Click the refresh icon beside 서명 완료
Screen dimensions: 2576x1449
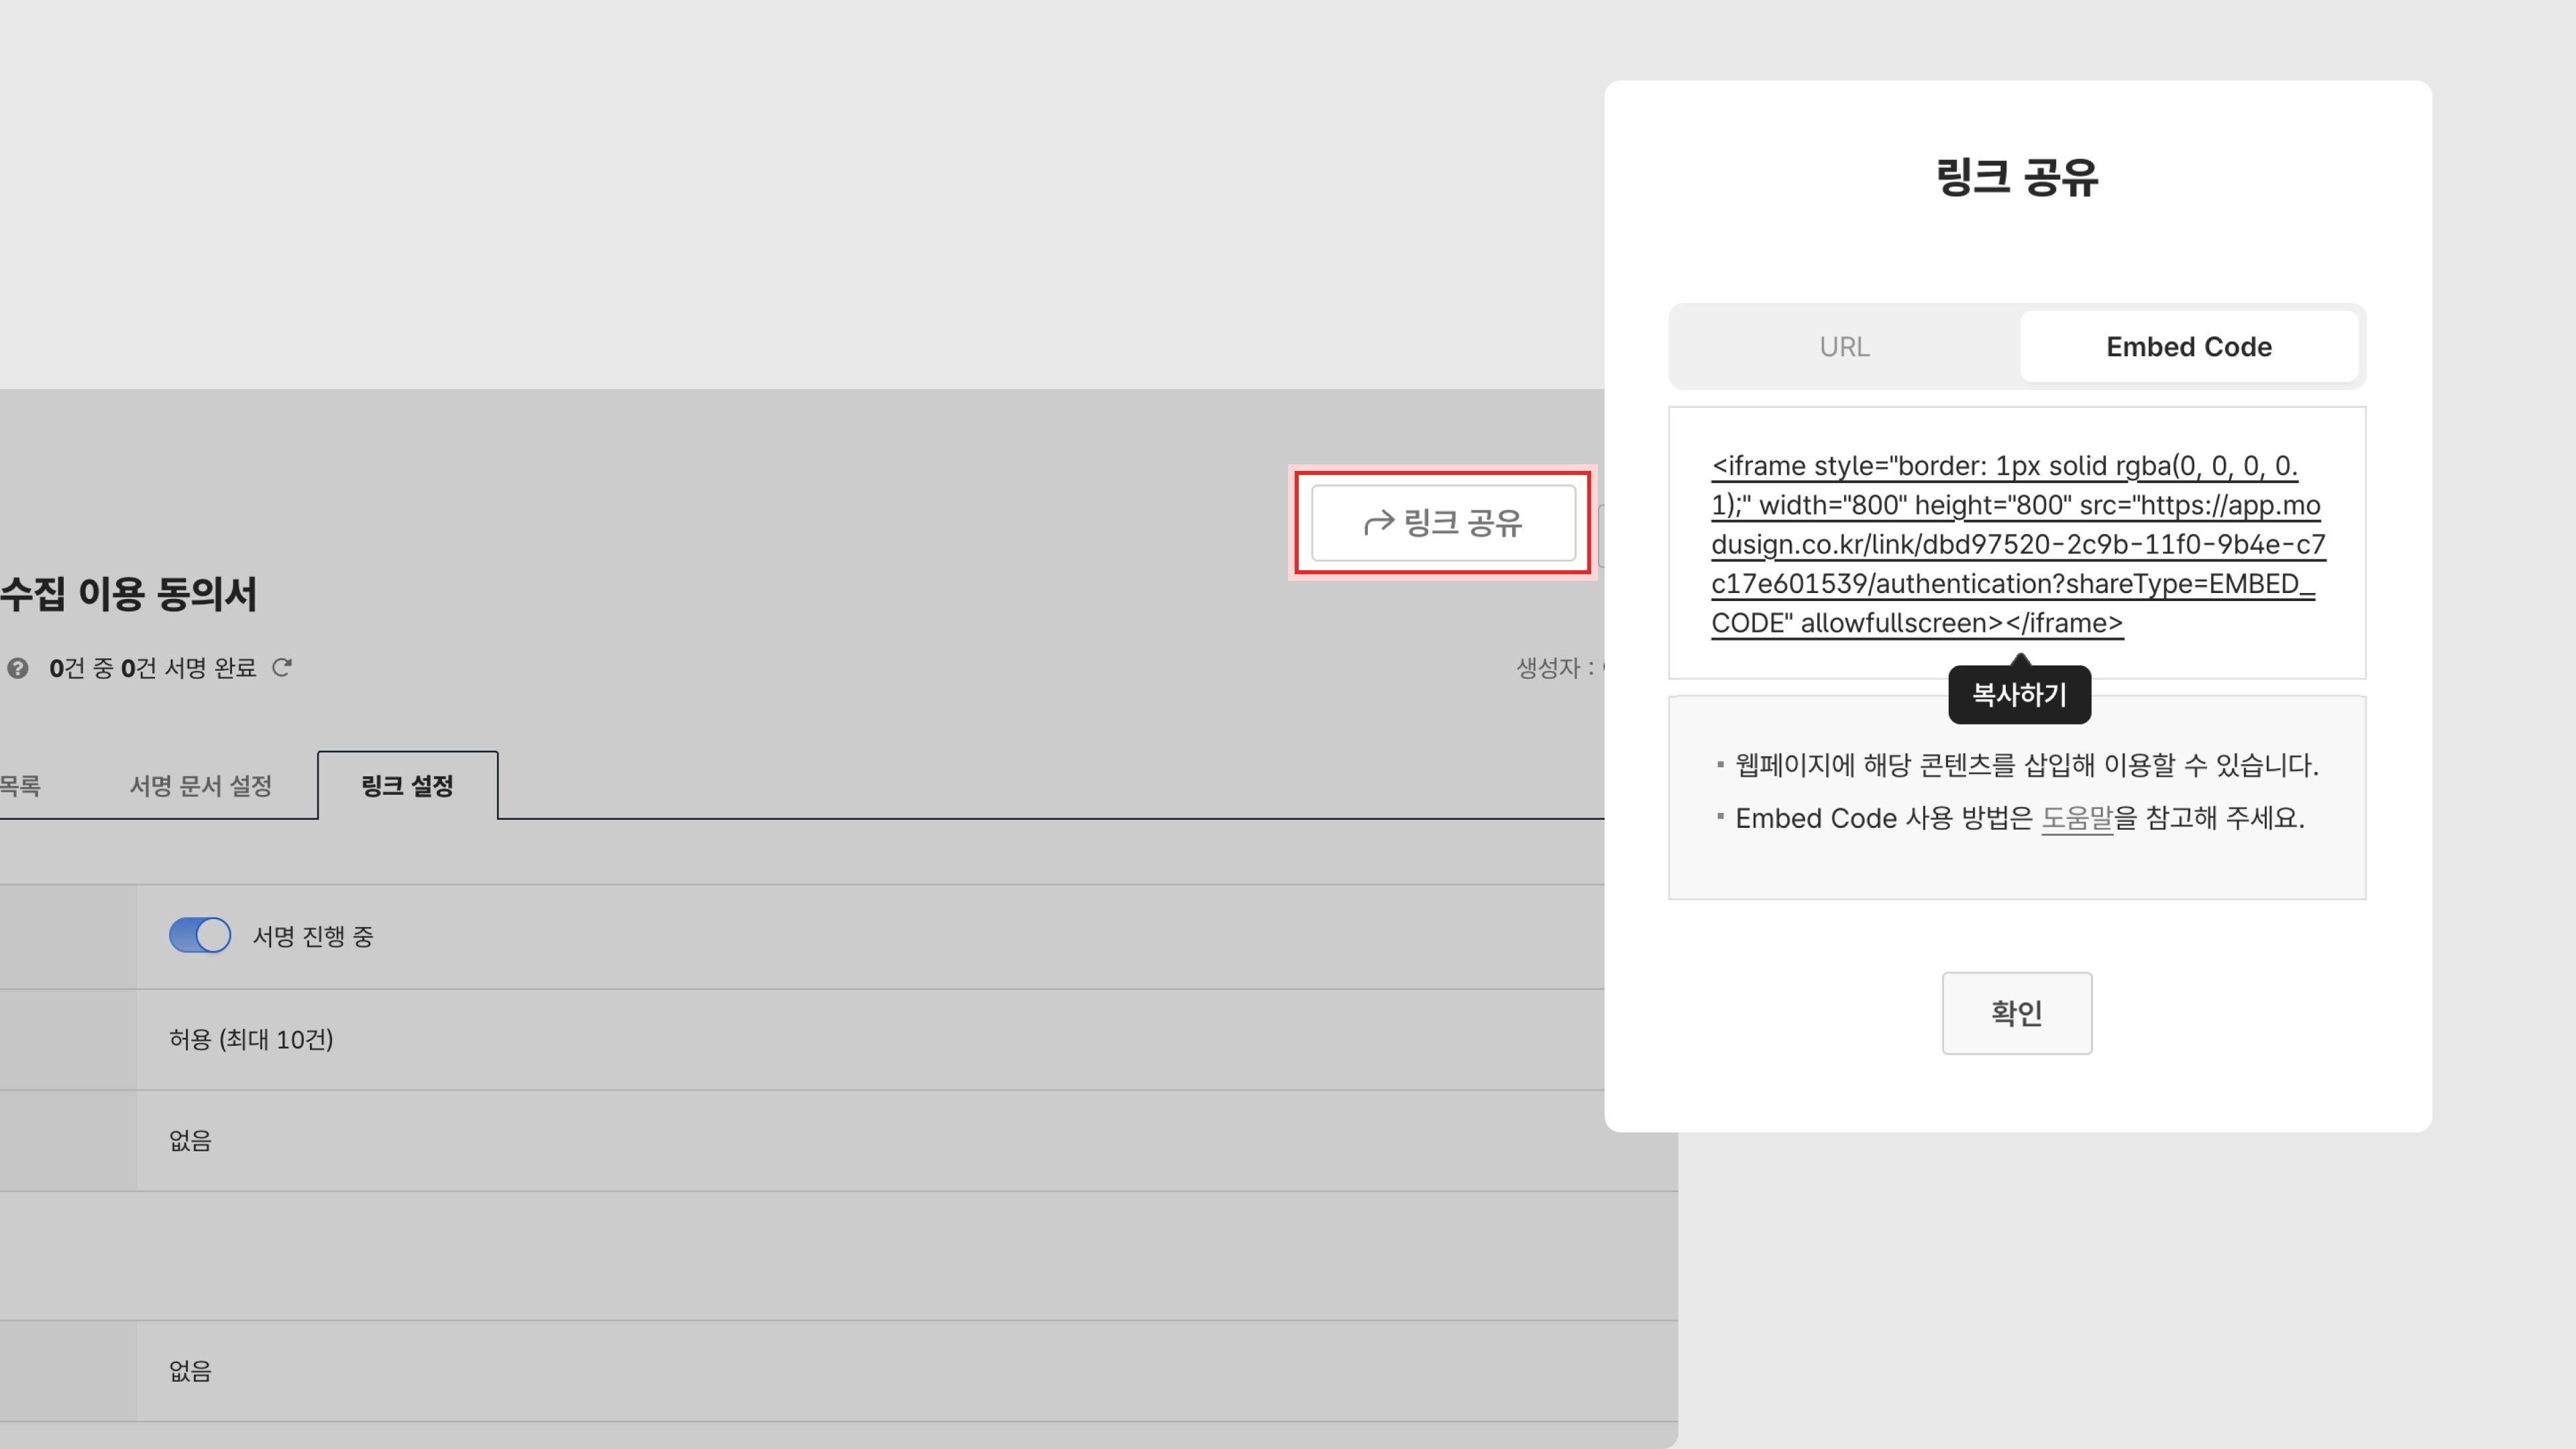point(282,667)
